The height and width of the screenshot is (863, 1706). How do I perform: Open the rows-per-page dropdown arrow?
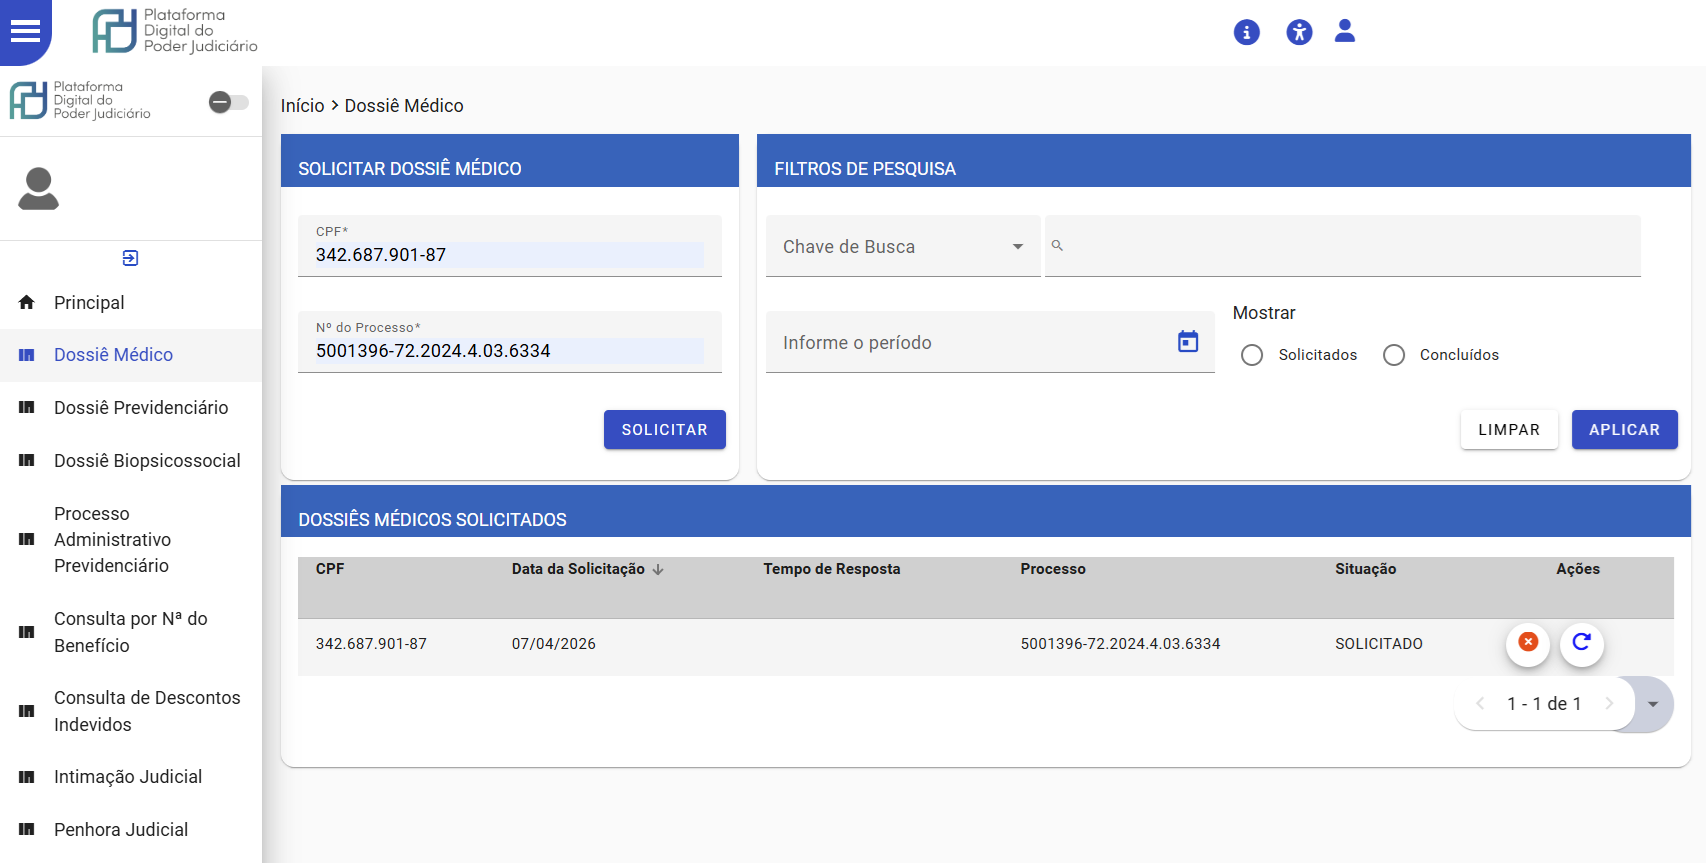[x=1653, y=704]
